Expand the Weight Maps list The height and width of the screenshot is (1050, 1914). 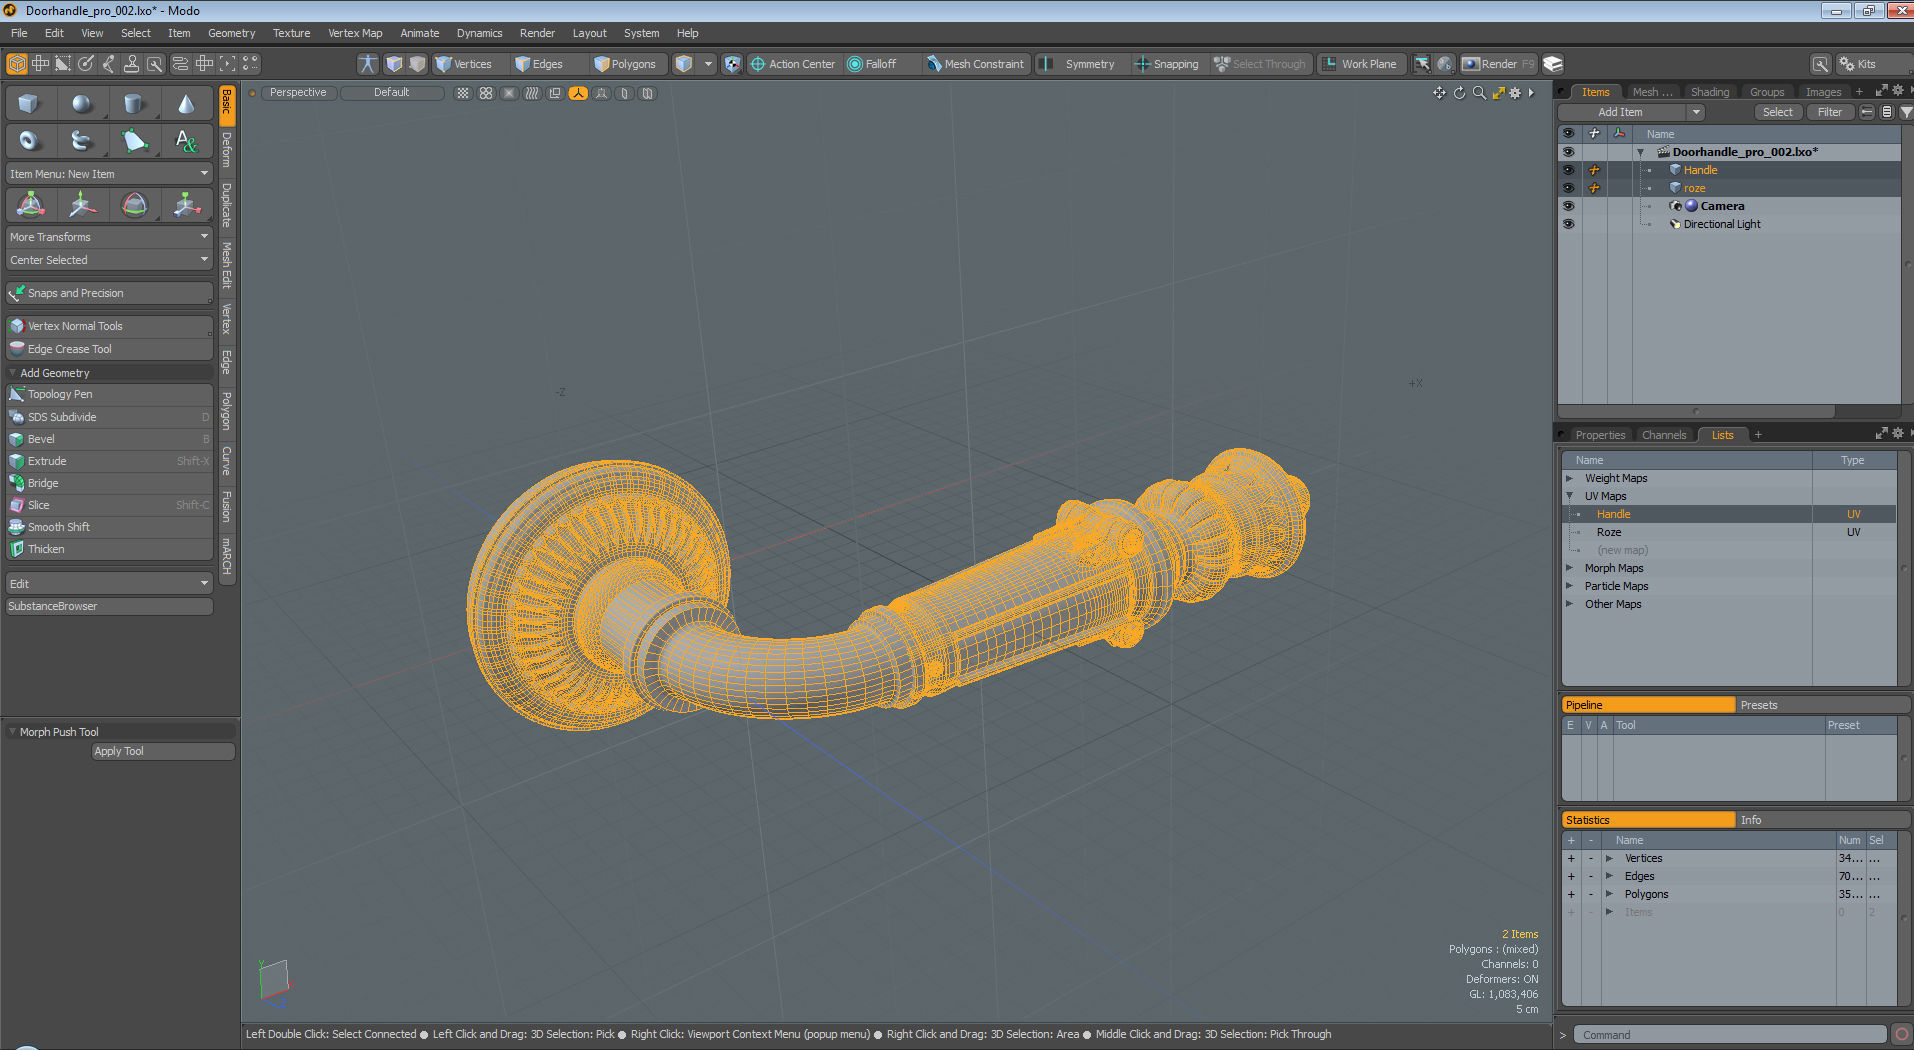(x=1570, y=478)
